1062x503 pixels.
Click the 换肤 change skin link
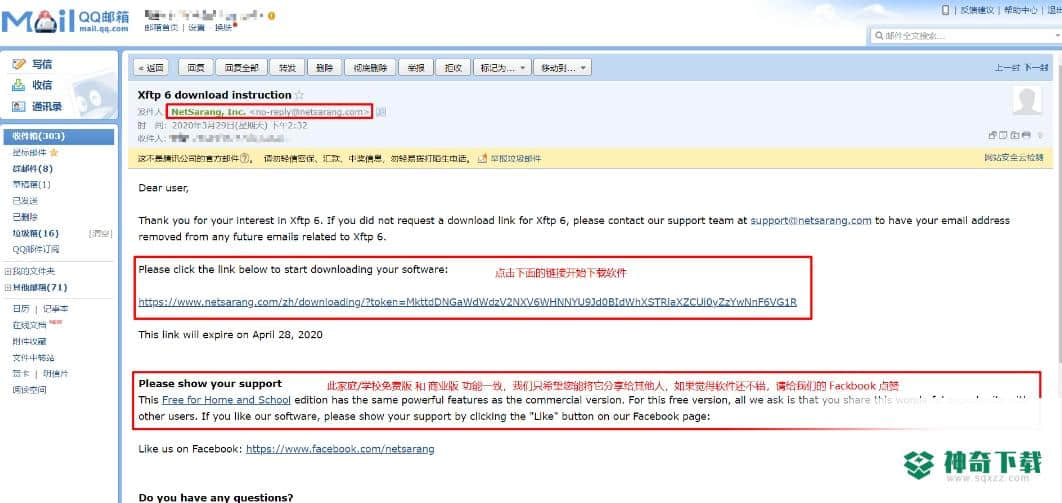[x=222, y=28]
